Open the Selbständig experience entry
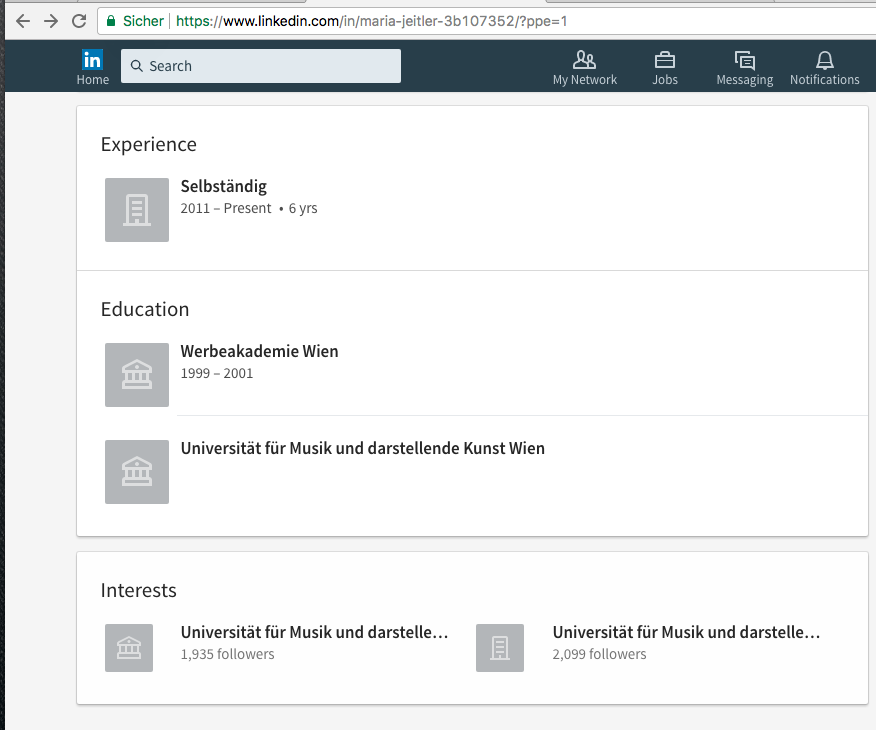Viewport: 876px width, 730px height. click(x=223, y=186)
